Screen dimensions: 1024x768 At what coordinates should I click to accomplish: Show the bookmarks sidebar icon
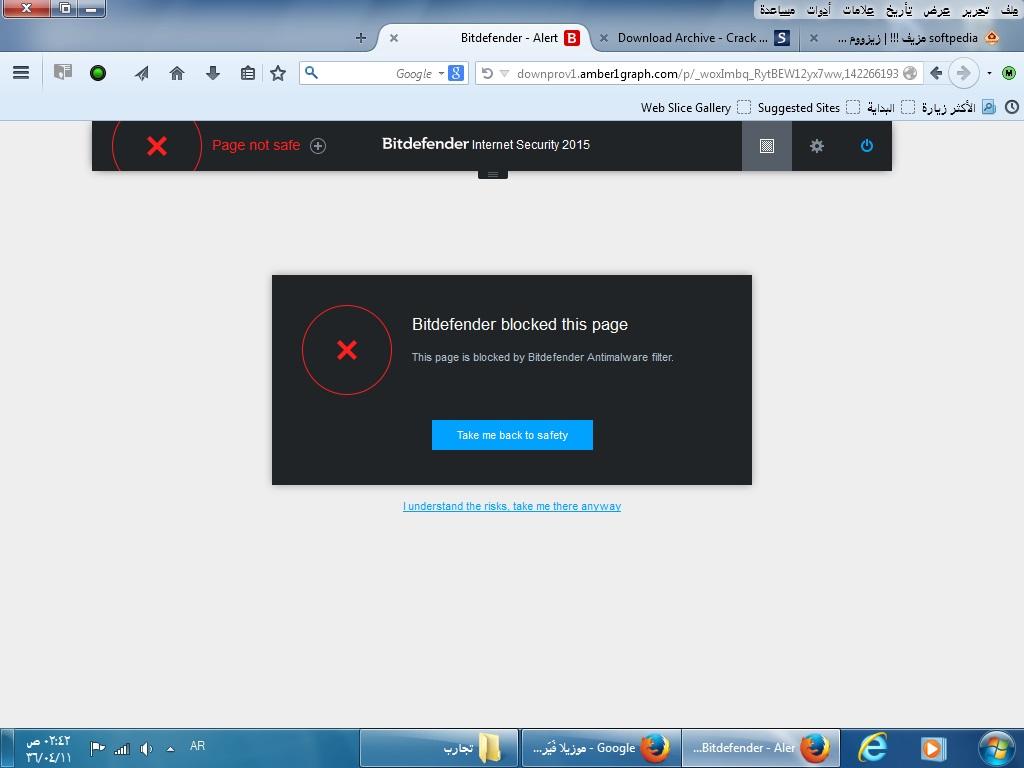click(63, 72)
